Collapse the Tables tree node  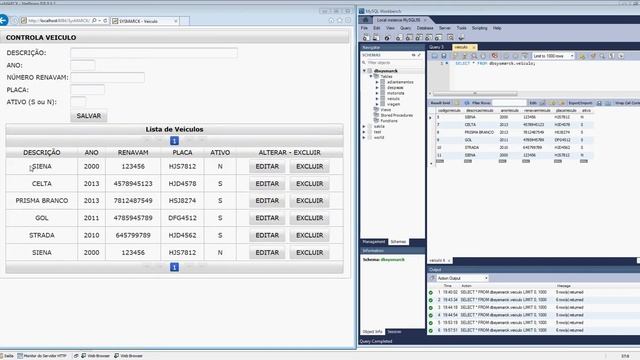[x=371, y=76]
